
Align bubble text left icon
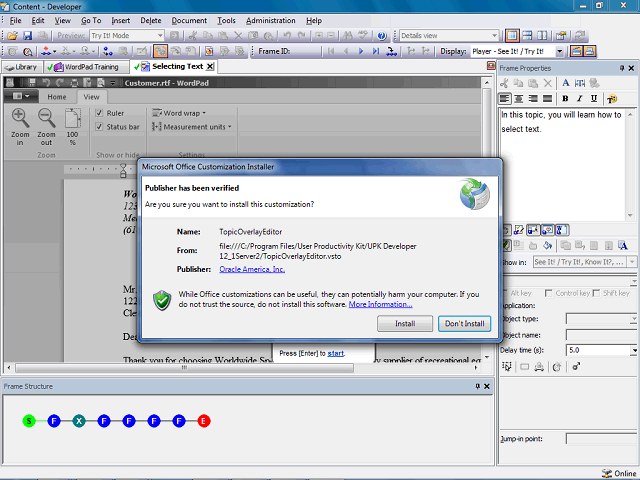[504, 98]
